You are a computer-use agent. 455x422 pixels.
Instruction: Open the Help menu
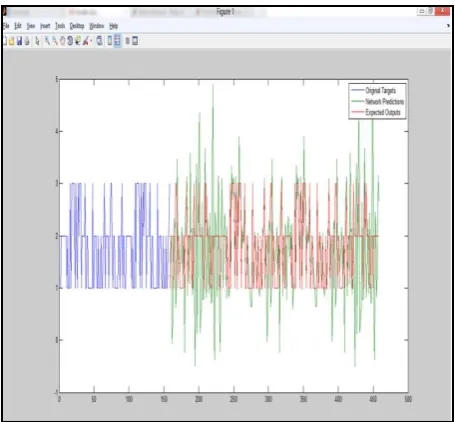114,26
